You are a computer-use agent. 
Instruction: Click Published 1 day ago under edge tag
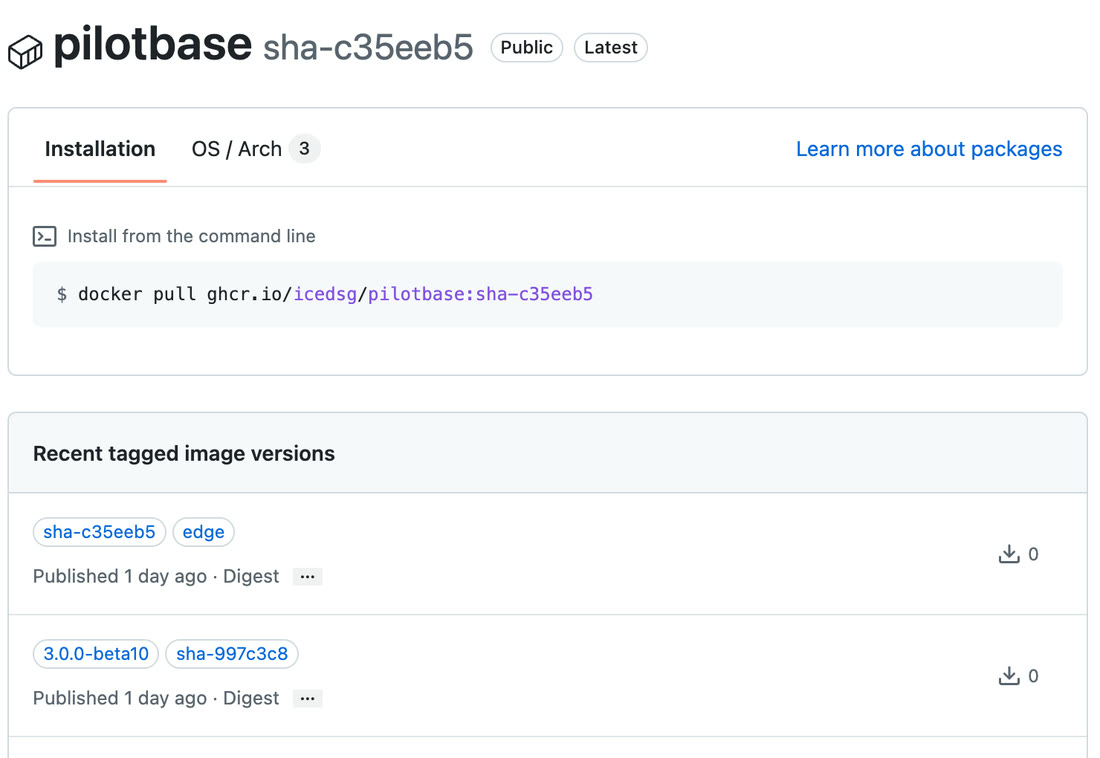[x=120, y=576]
